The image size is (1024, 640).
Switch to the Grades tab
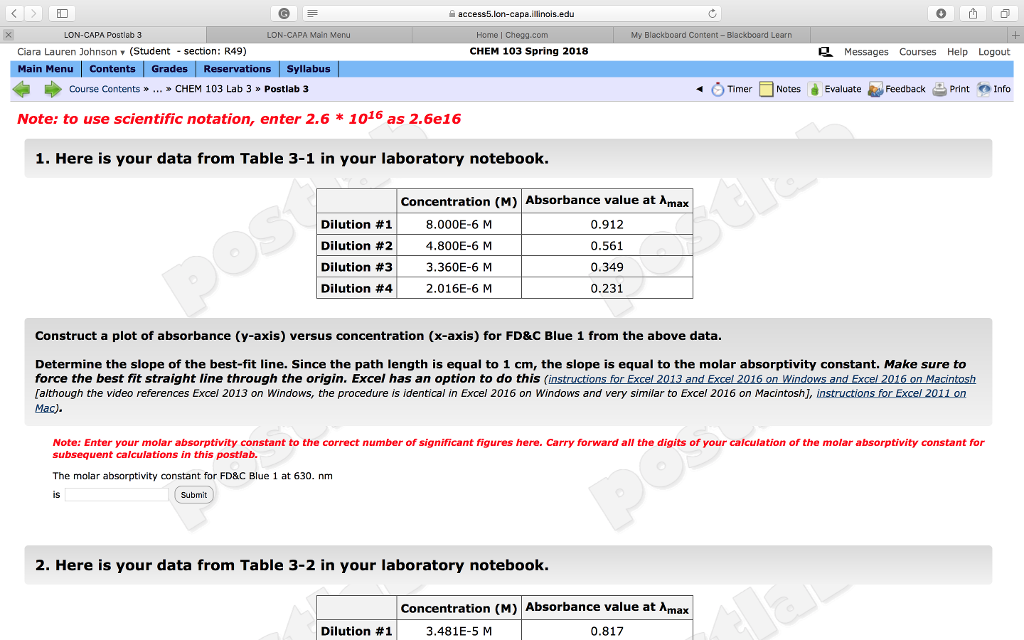(x=169, y=69)
